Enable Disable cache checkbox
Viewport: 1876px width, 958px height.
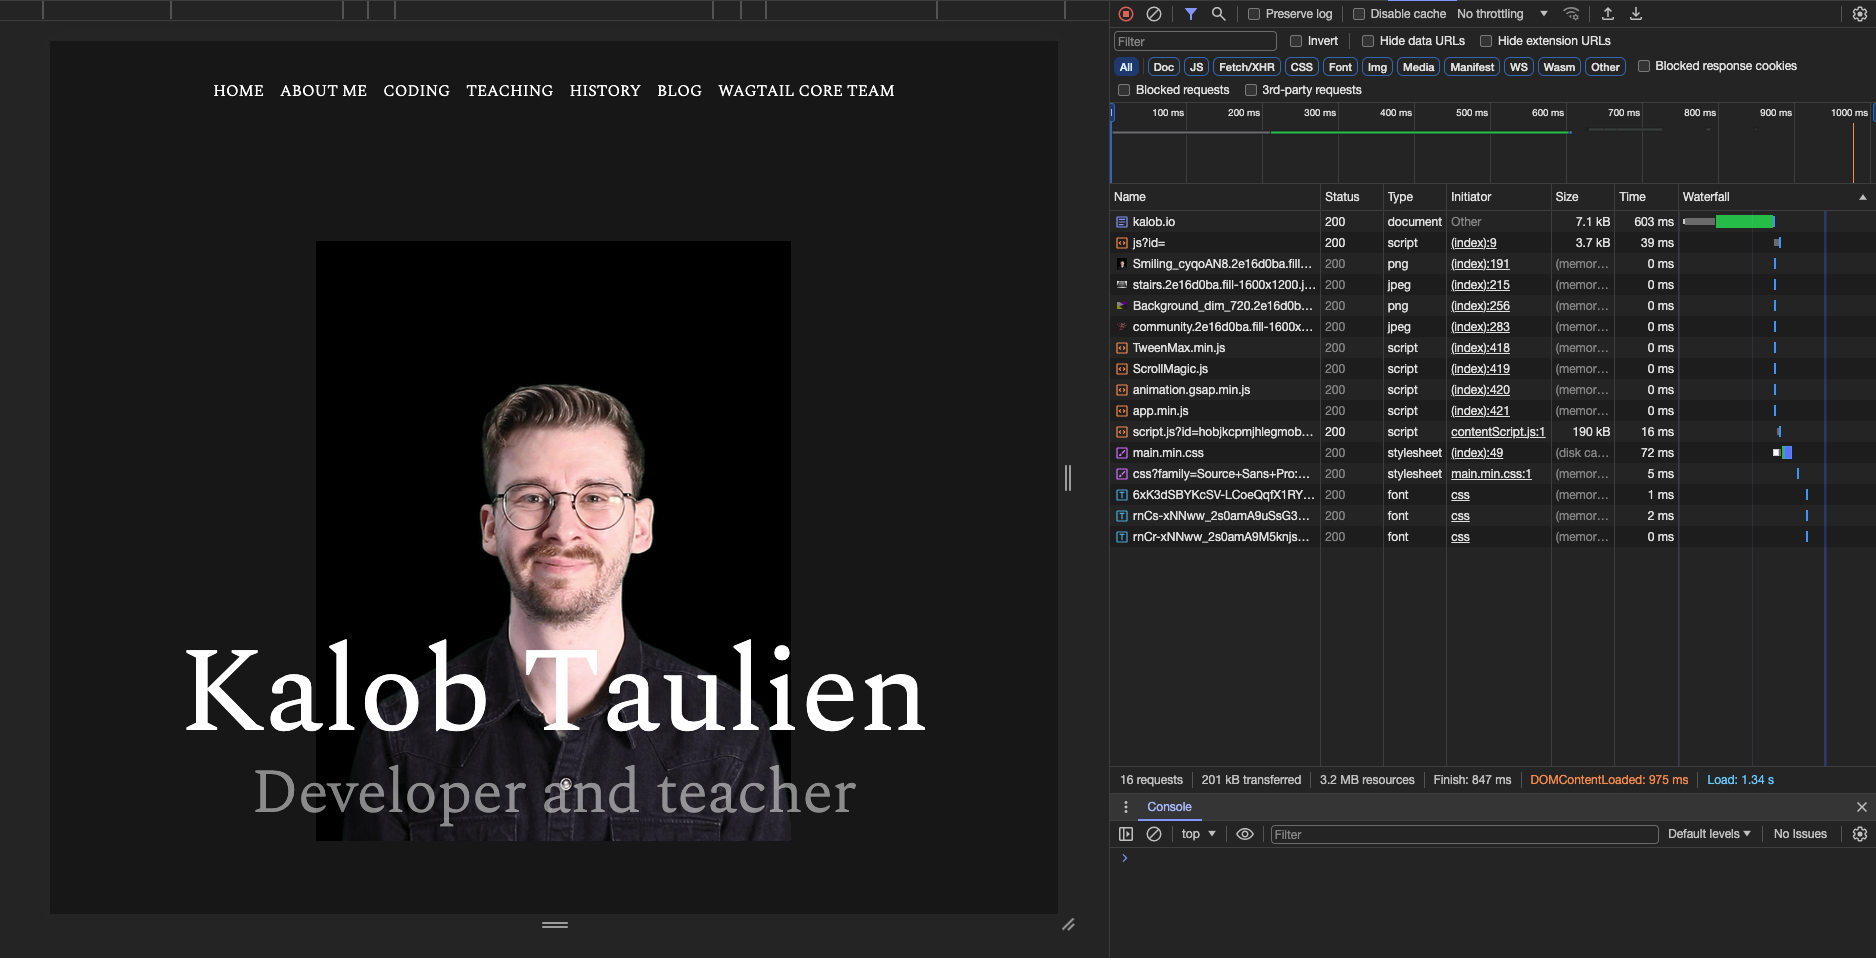[1359, 14]
